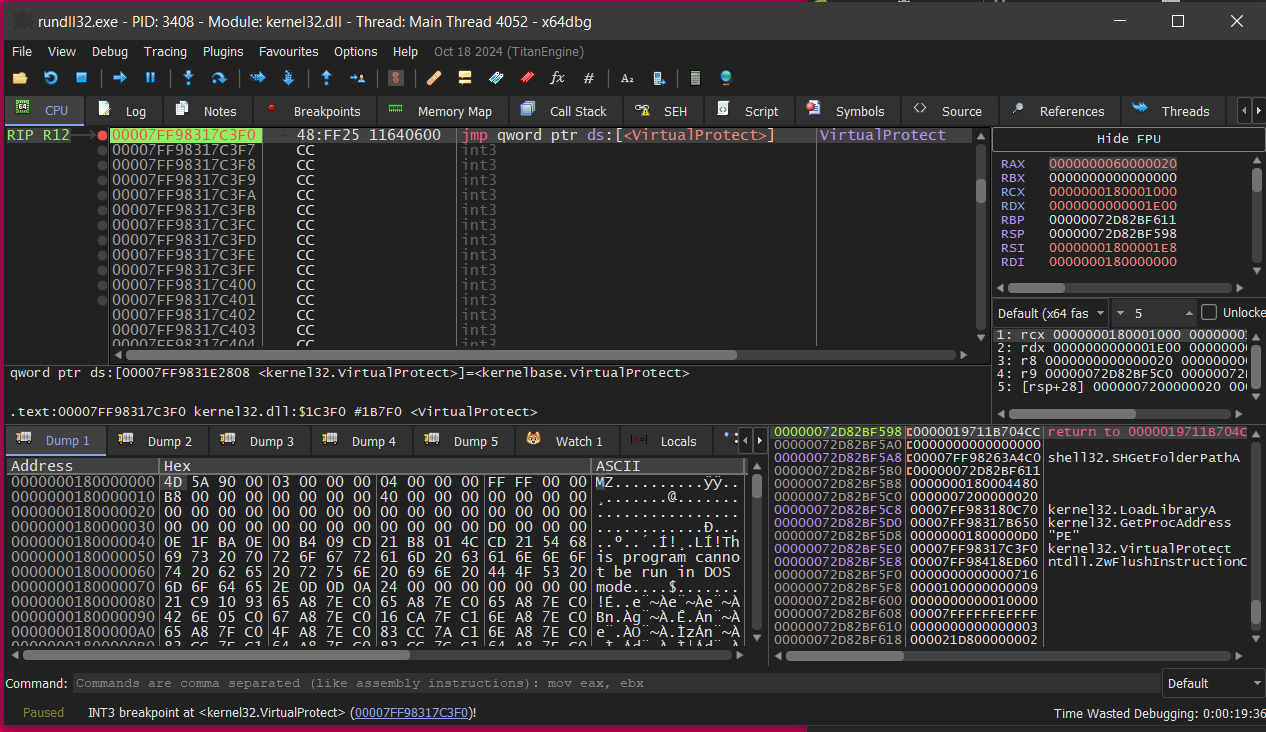
Task: Show the Labels list icon
Action: pos(496,78)
